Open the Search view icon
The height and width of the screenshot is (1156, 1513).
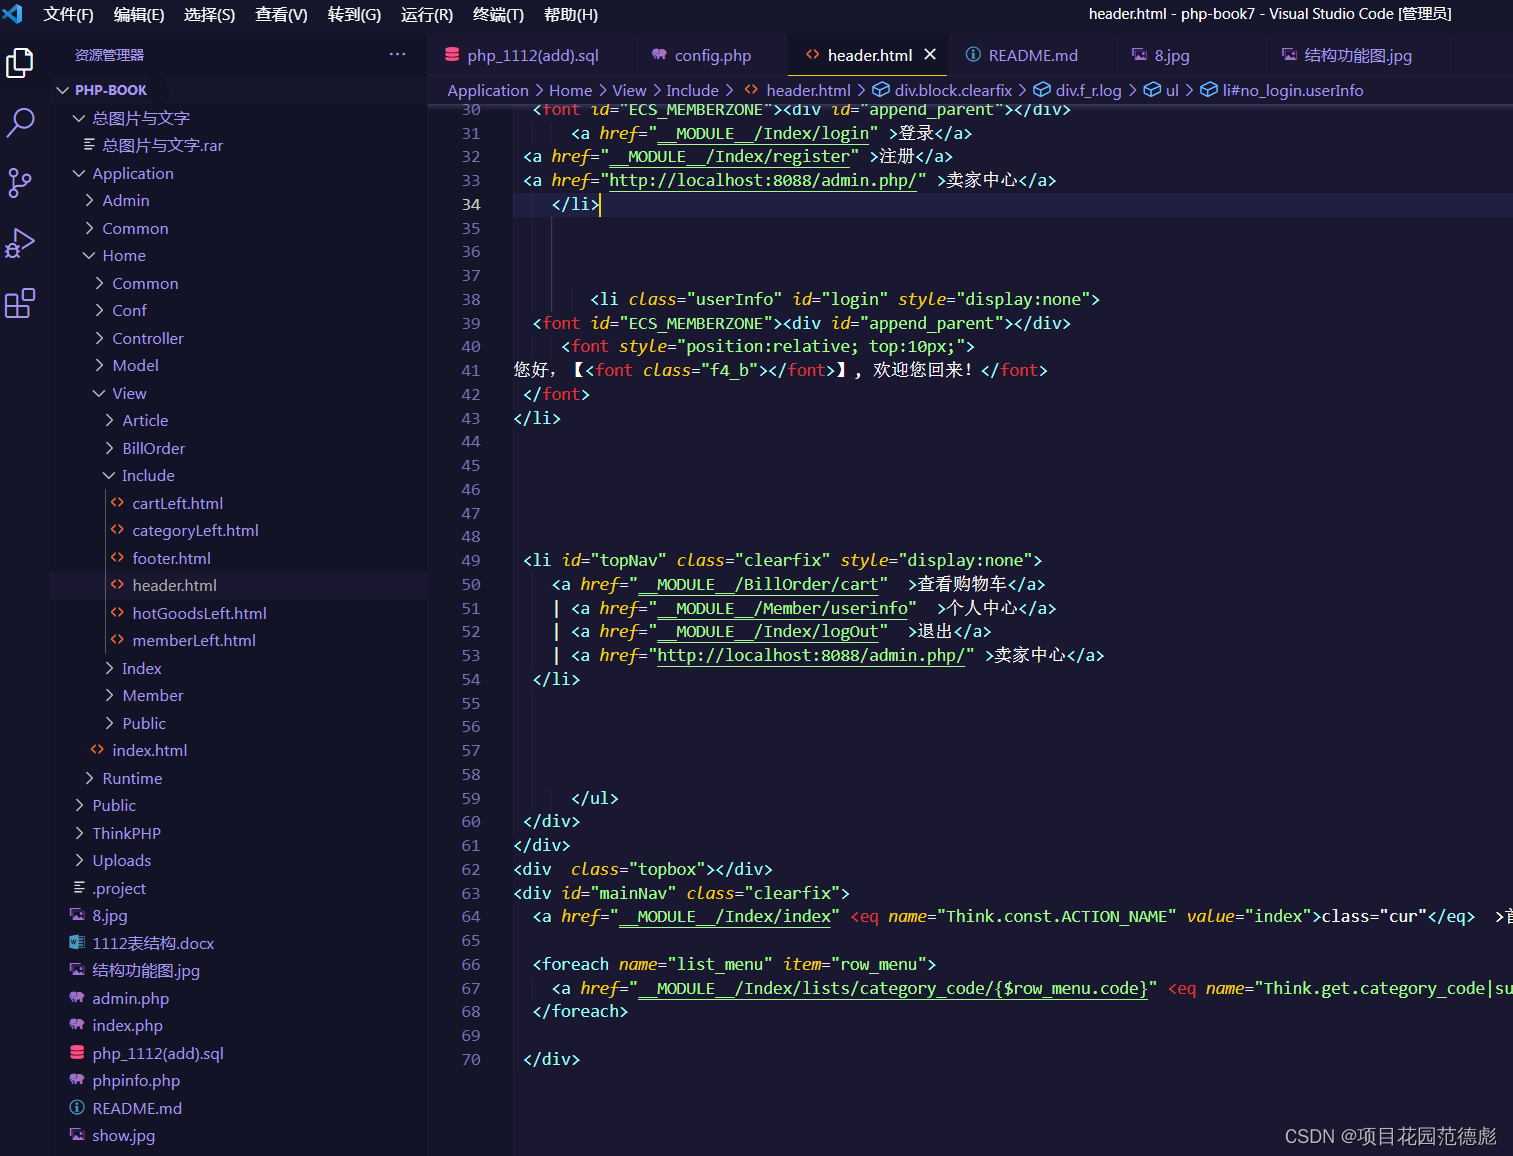20,123
